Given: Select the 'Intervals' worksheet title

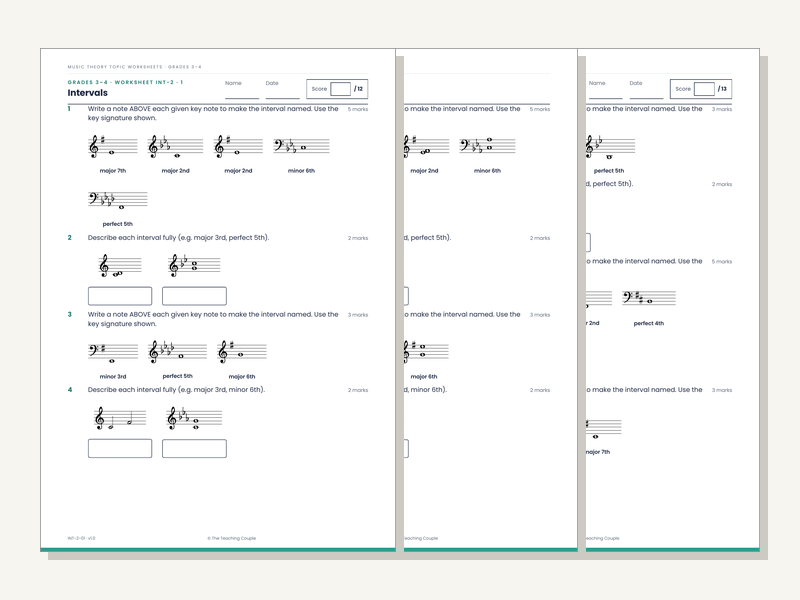Looking at the screenshot, I should (88, 93).
